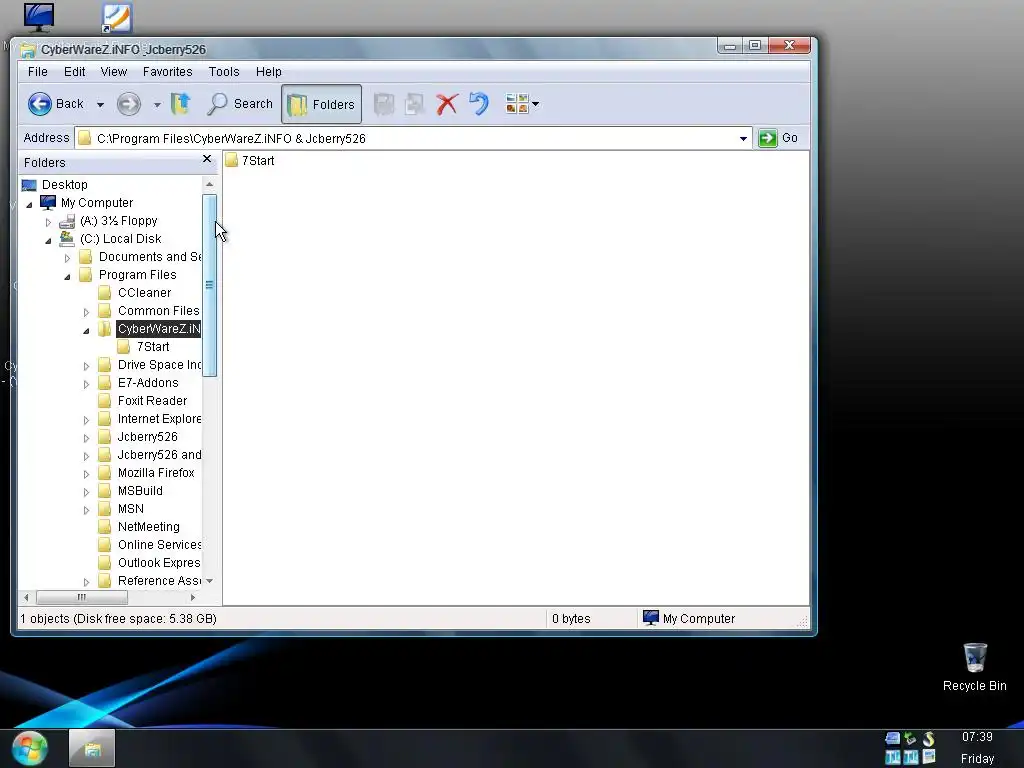The image size is (1024, 768).
Task: Open the Favorites menu
Action: (x=168, y=72)
